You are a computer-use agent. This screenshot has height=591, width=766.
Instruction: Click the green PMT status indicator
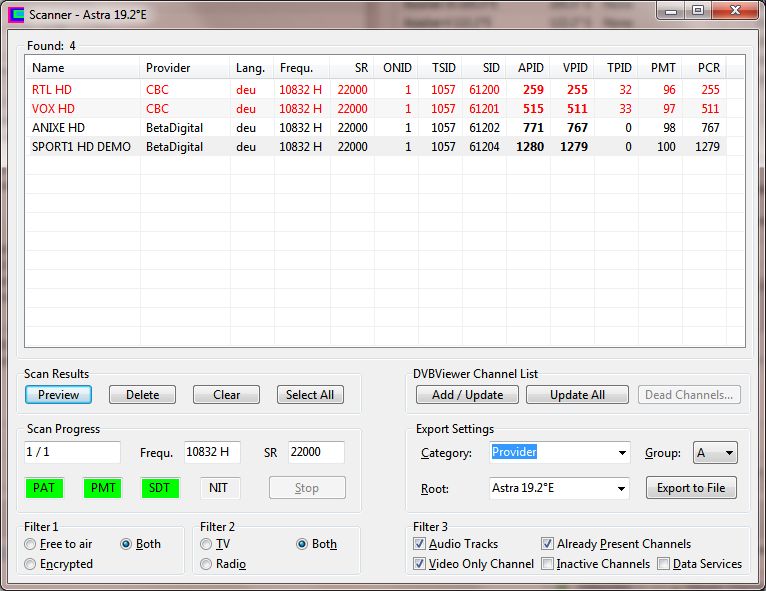102,488
